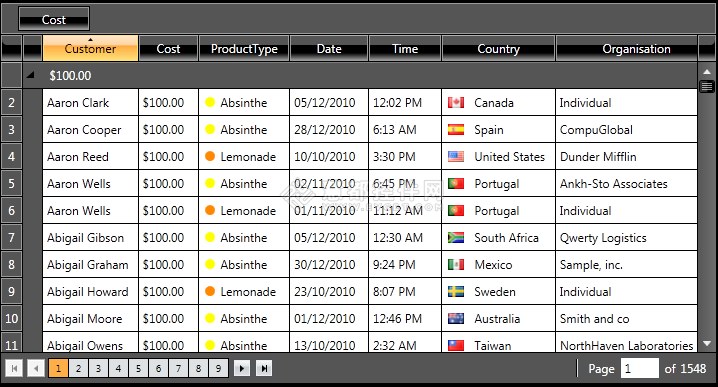Open page 6 in the pager
The image size is (718, 387).
pos(158,368)
